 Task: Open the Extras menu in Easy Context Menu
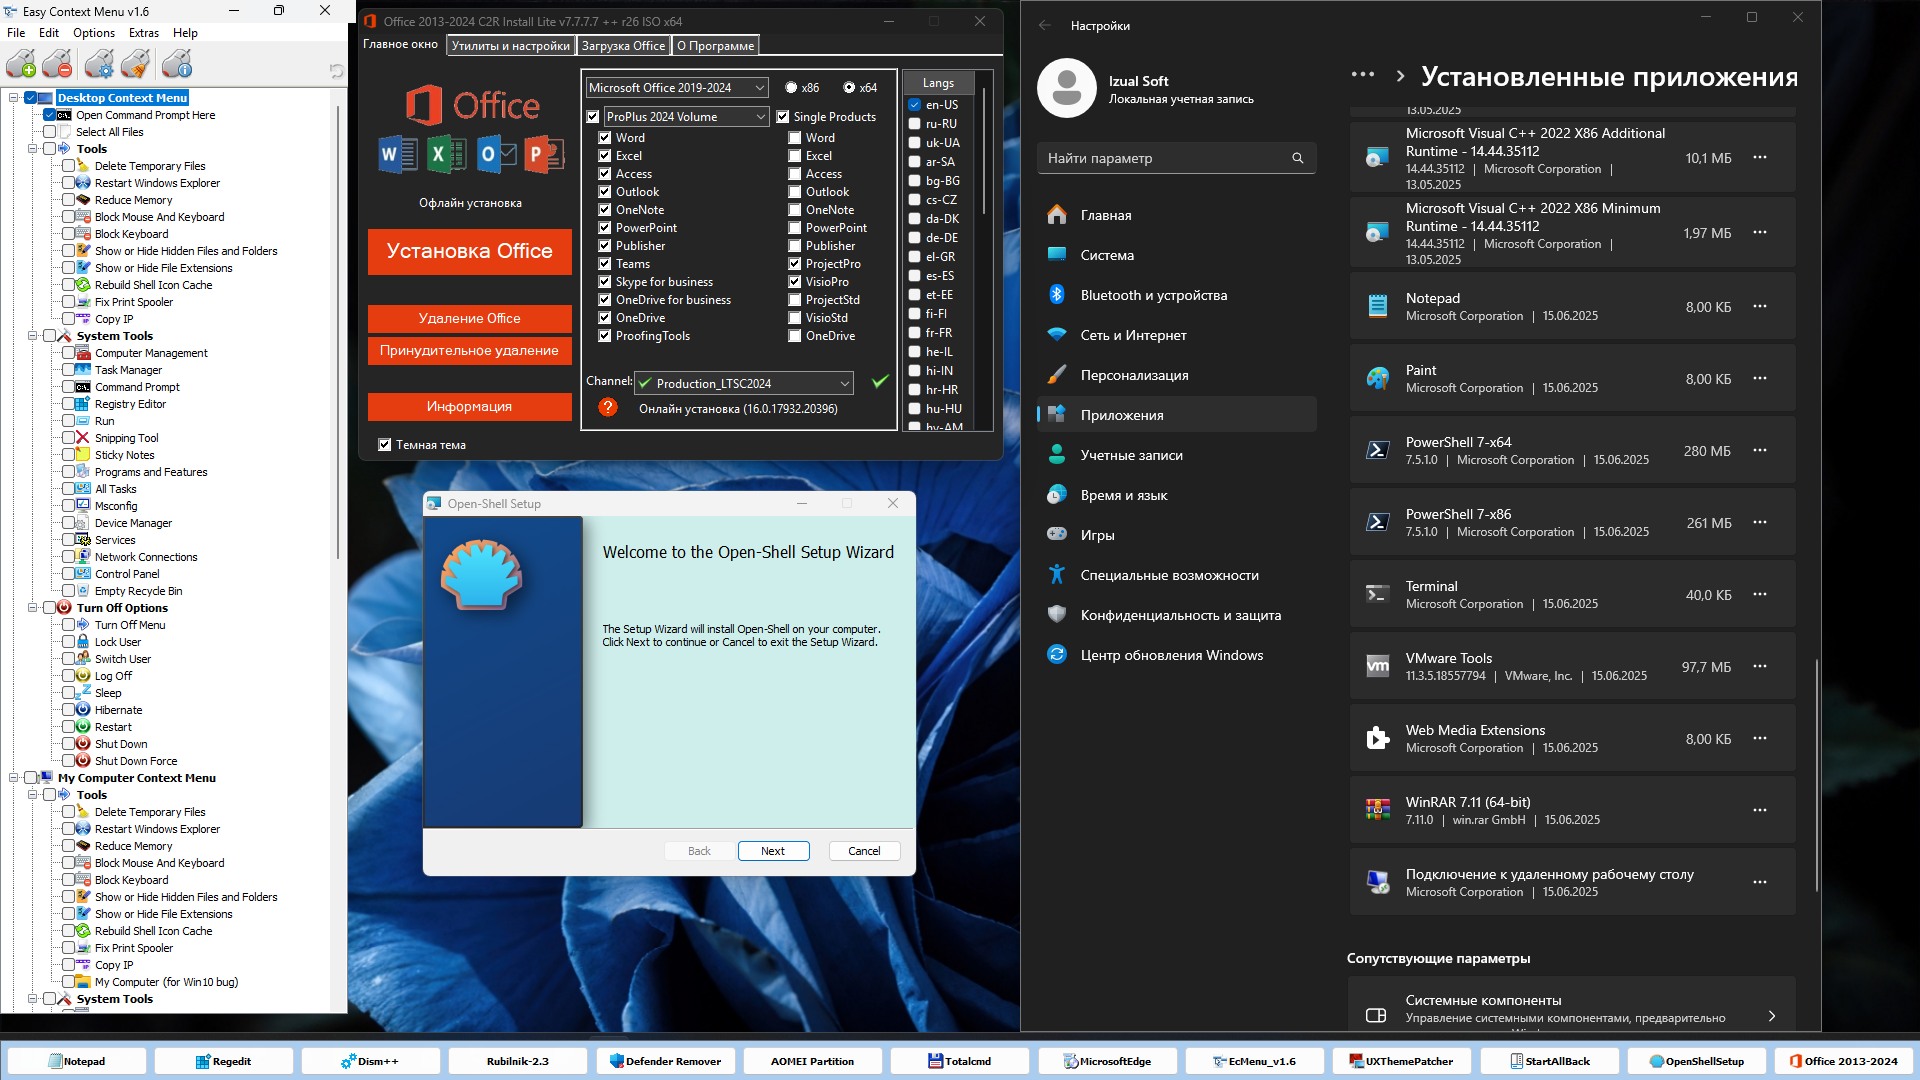(144, 33)
